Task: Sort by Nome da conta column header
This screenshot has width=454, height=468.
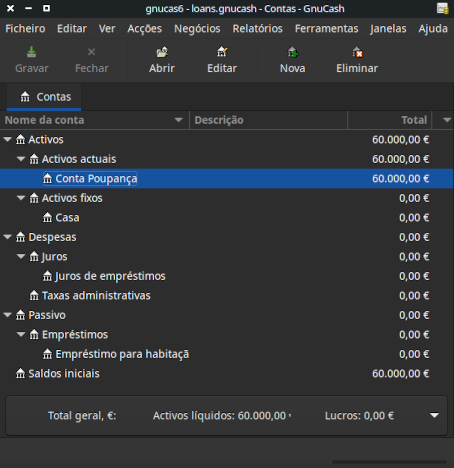Action: (95, 120)
